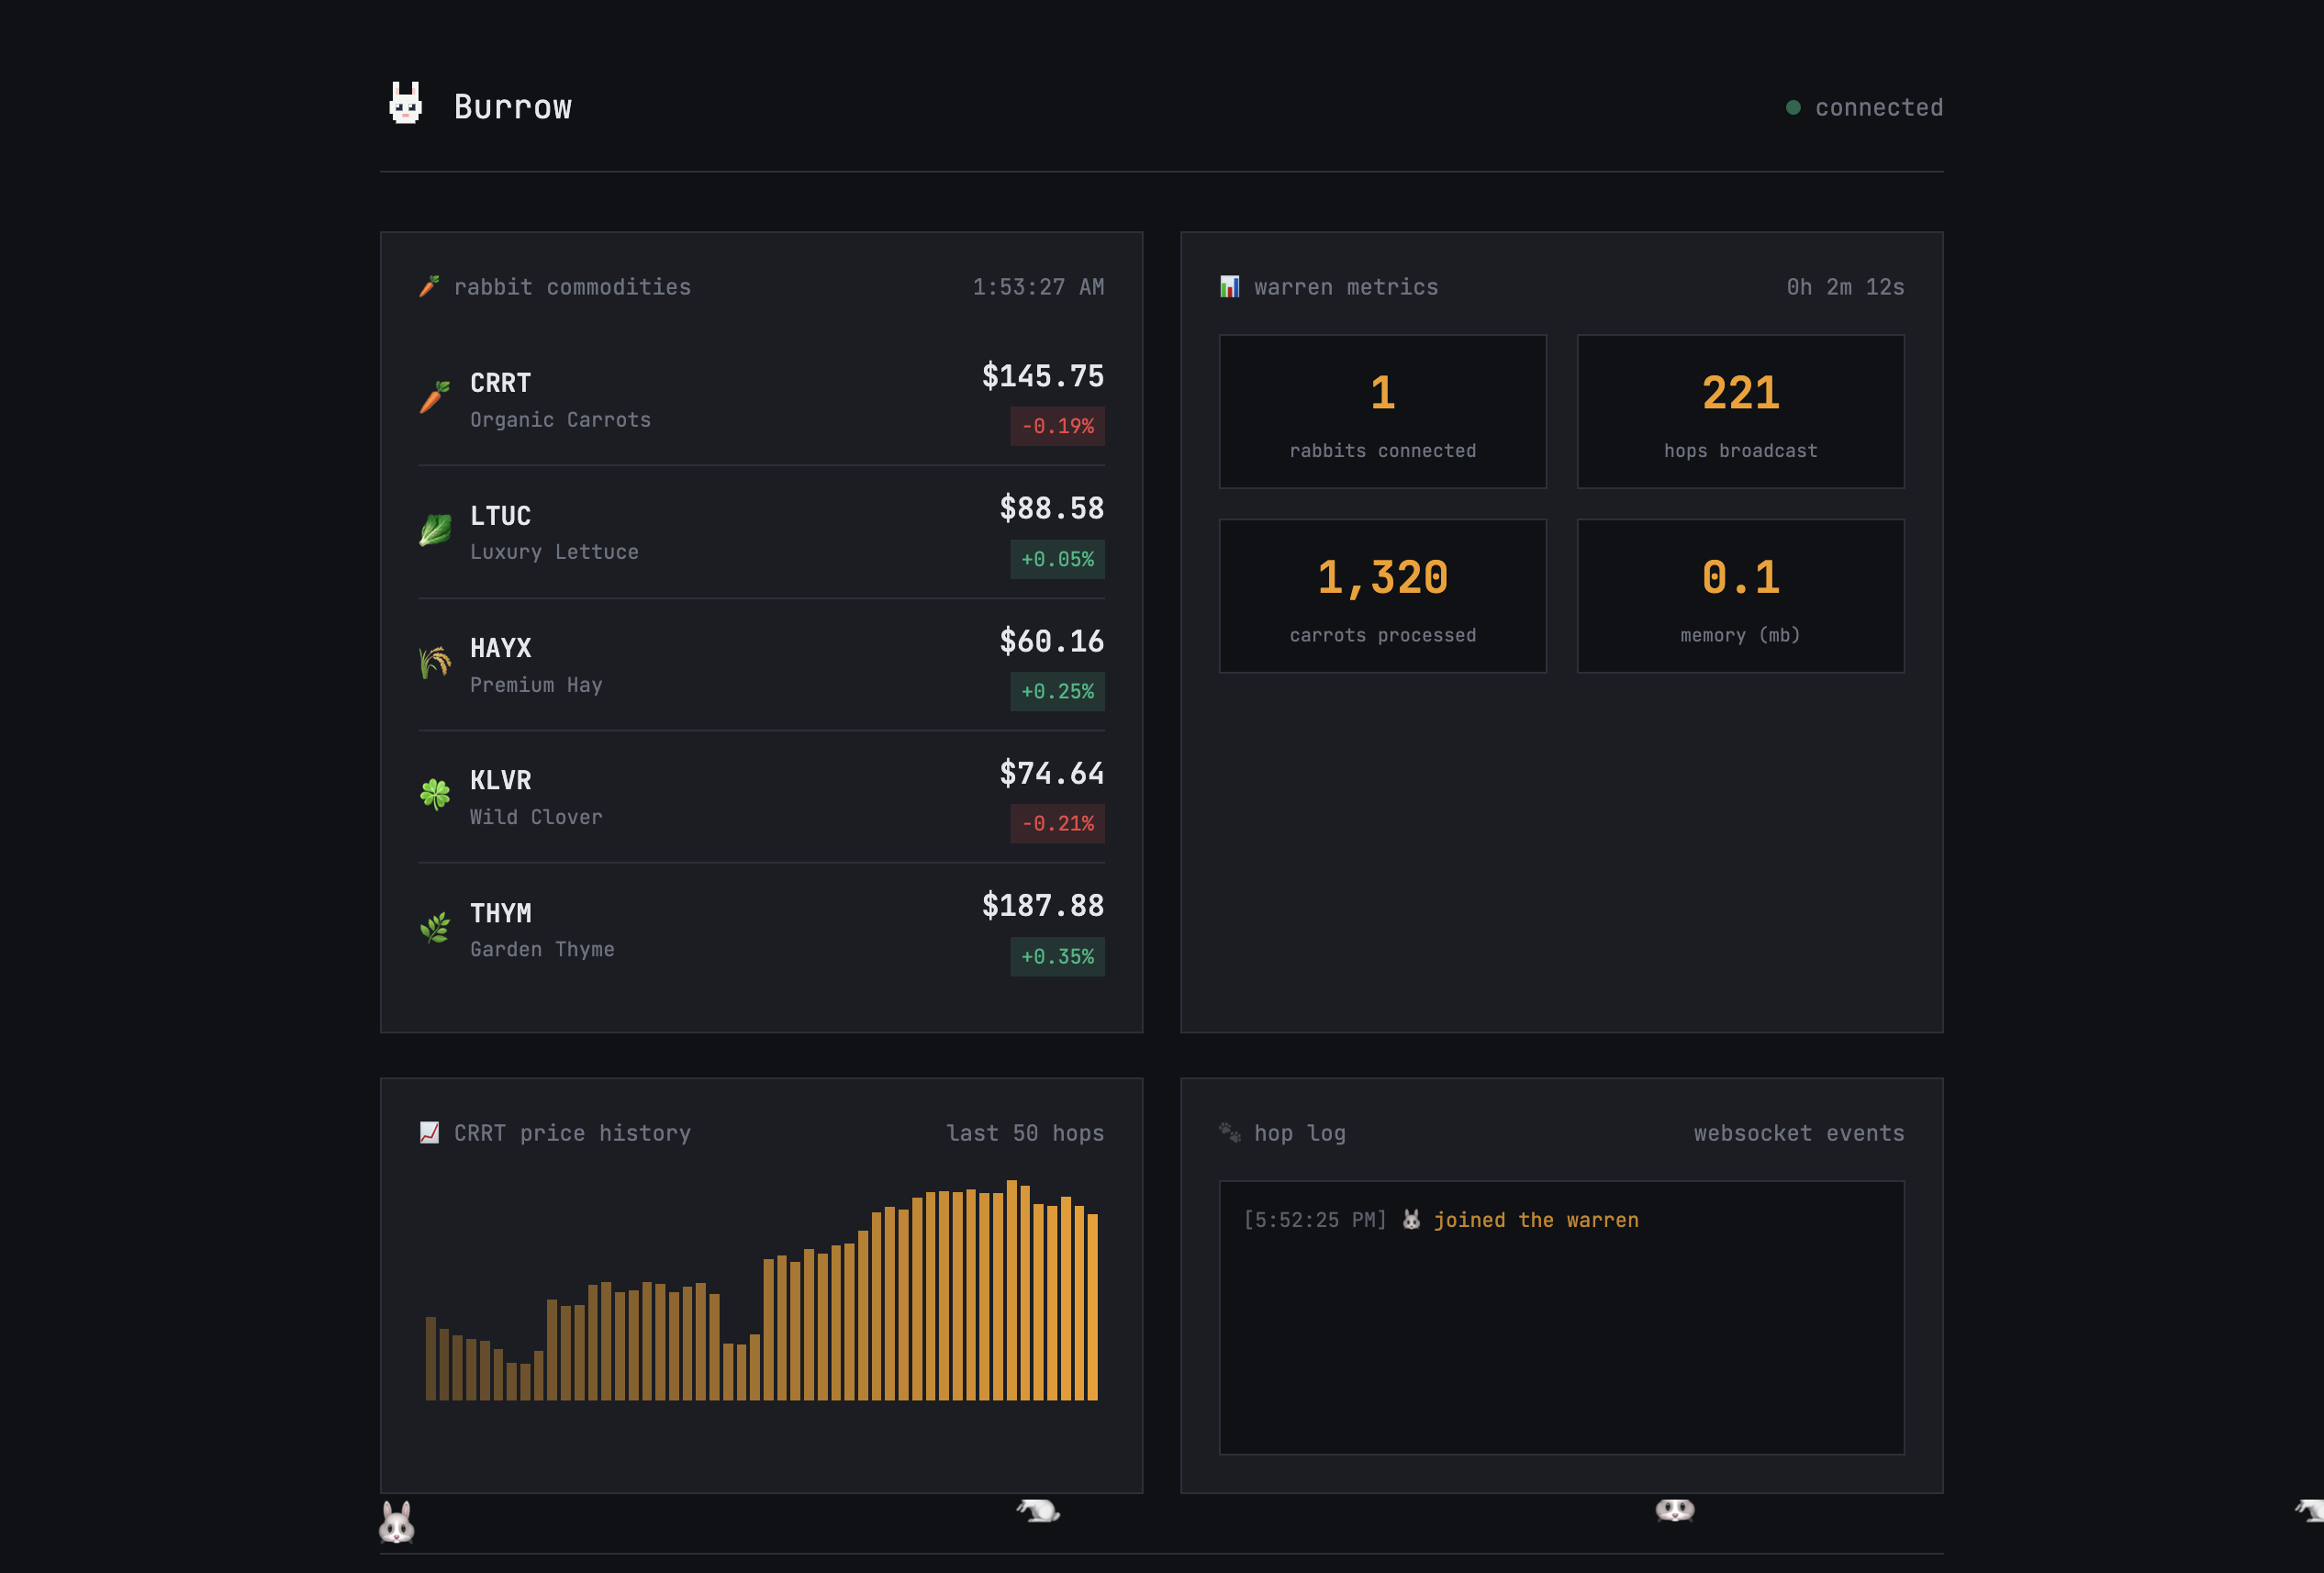Click the bar chart icon for warren metrics
Viewport: 2324px width, 1573px height.
click(x=1230, y=286)
